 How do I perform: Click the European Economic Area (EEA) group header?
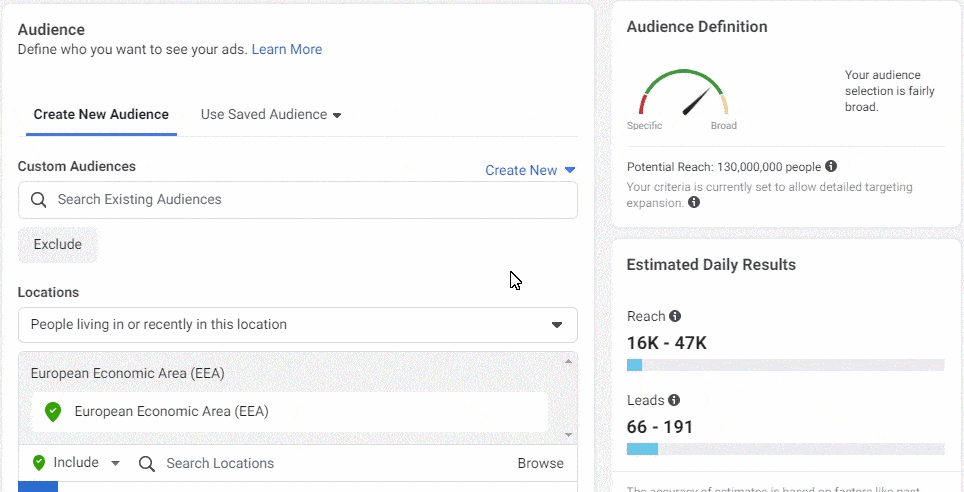[x=127, y=373]
